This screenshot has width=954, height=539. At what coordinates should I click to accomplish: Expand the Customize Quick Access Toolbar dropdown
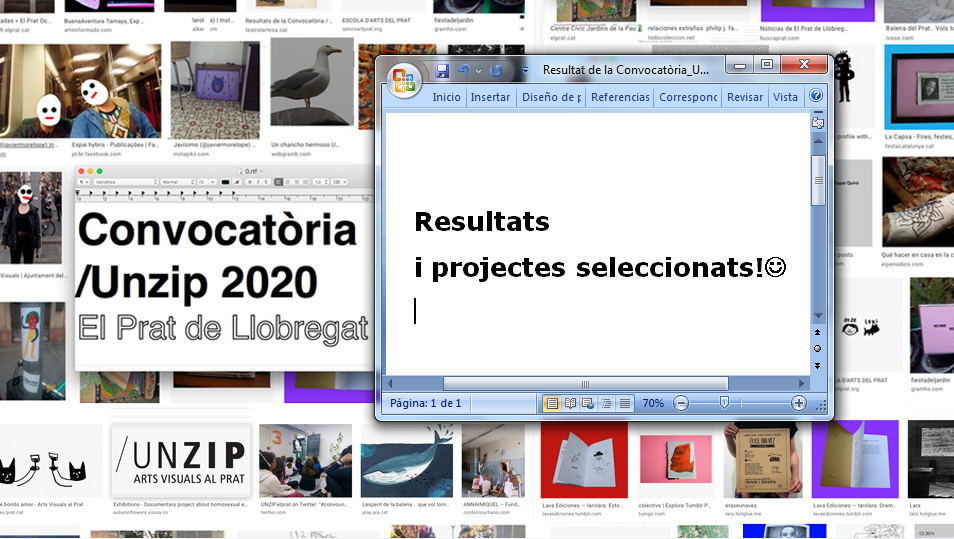[x=525, y=71]
